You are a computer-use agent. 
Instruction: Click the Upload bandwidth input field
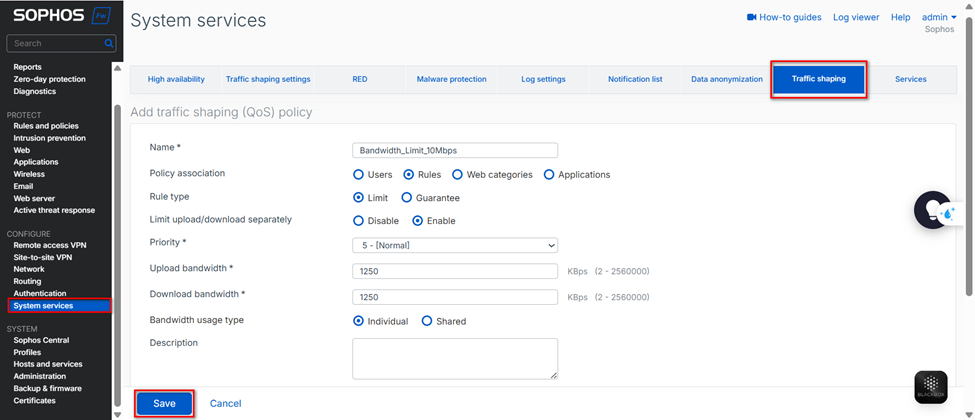point(455,271)
